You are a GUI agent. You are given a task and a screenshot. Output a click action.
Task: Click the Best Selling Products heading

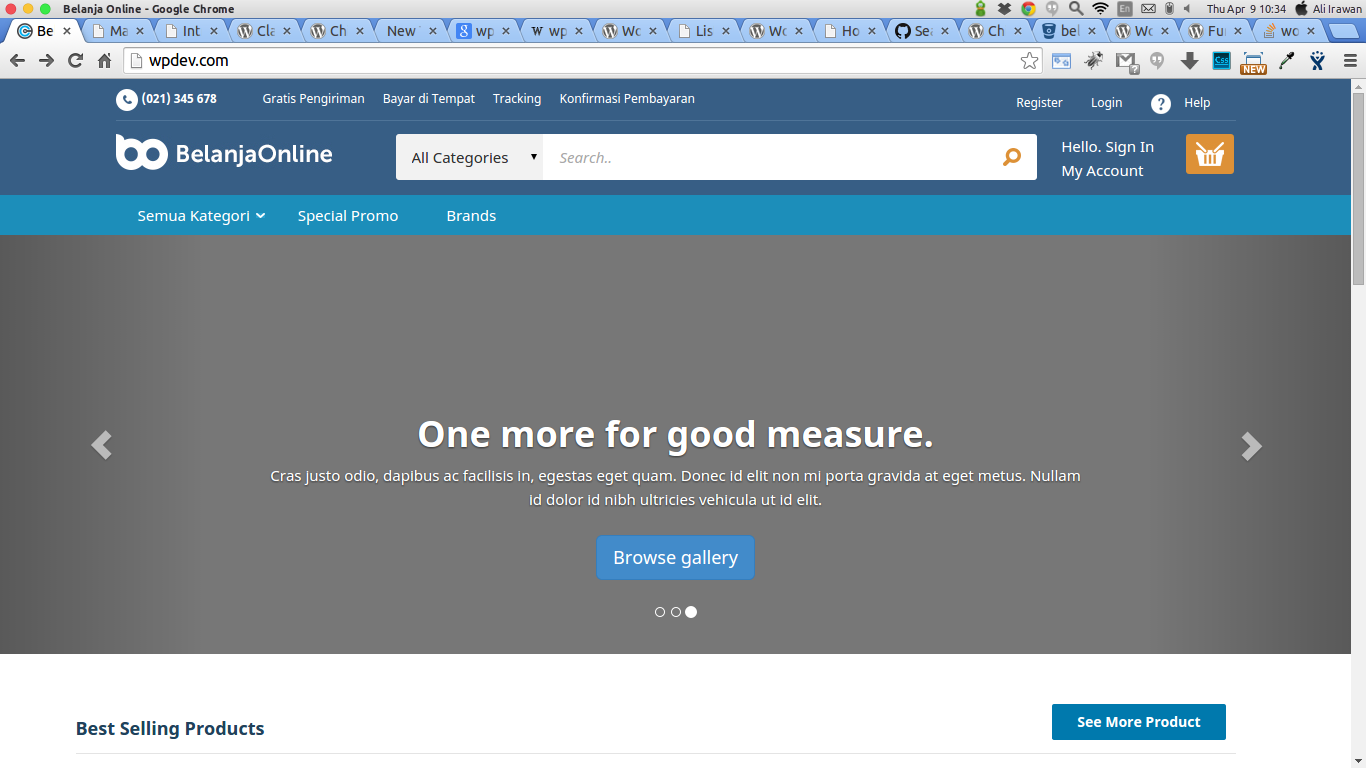[x=170, y=729]
